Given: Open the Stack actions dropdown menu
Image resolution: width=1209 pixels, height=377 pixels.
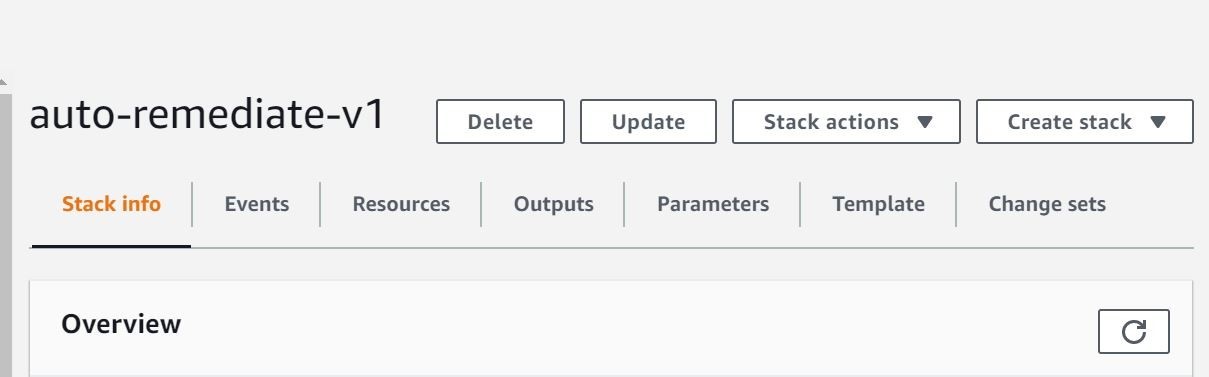Looking at the screenshot, I should [846, 122].
